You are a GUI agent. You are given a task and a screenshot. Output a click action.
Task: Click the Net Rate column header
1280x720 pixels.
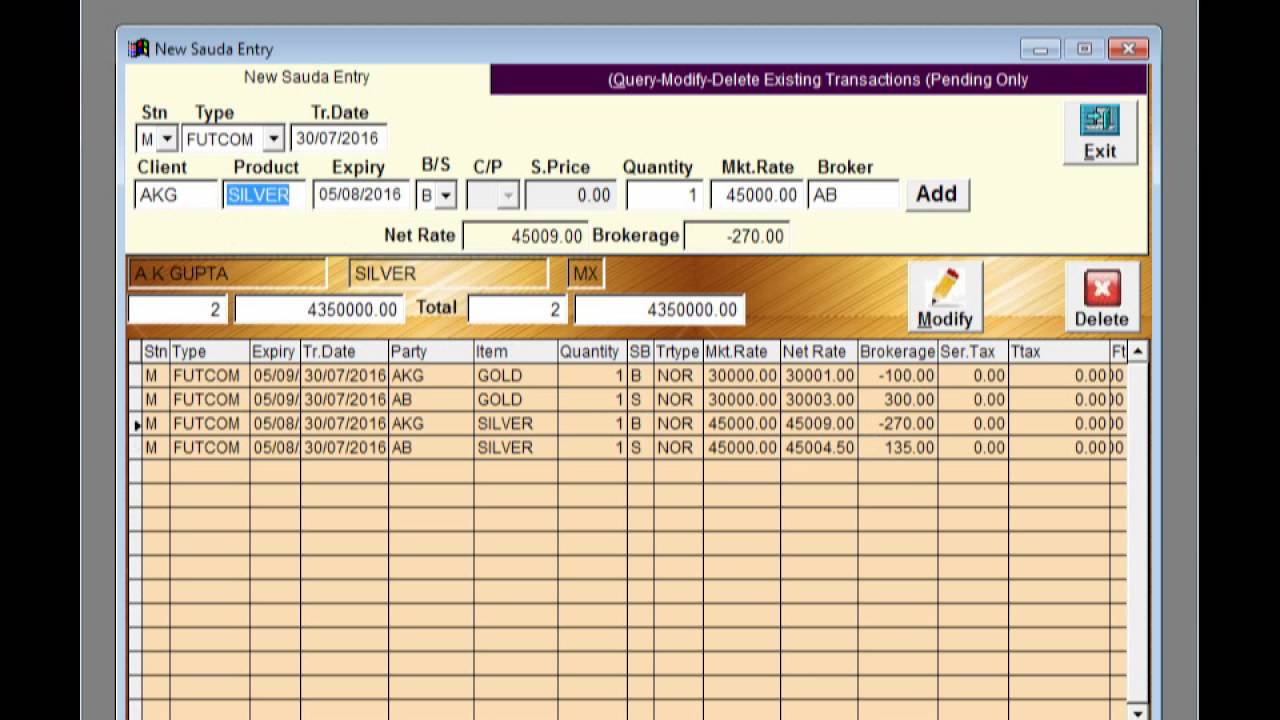[x=819, y=352]
